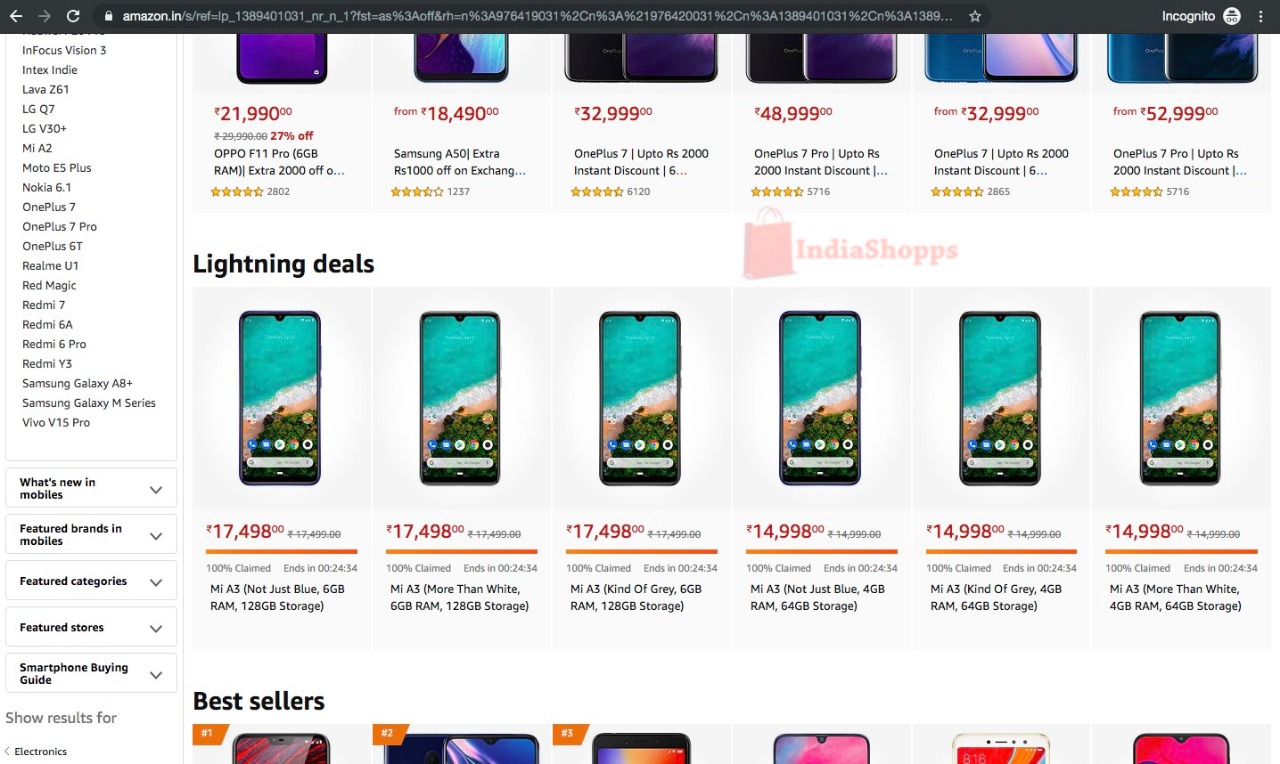Expand the Featured stores panel

point(91,627)
